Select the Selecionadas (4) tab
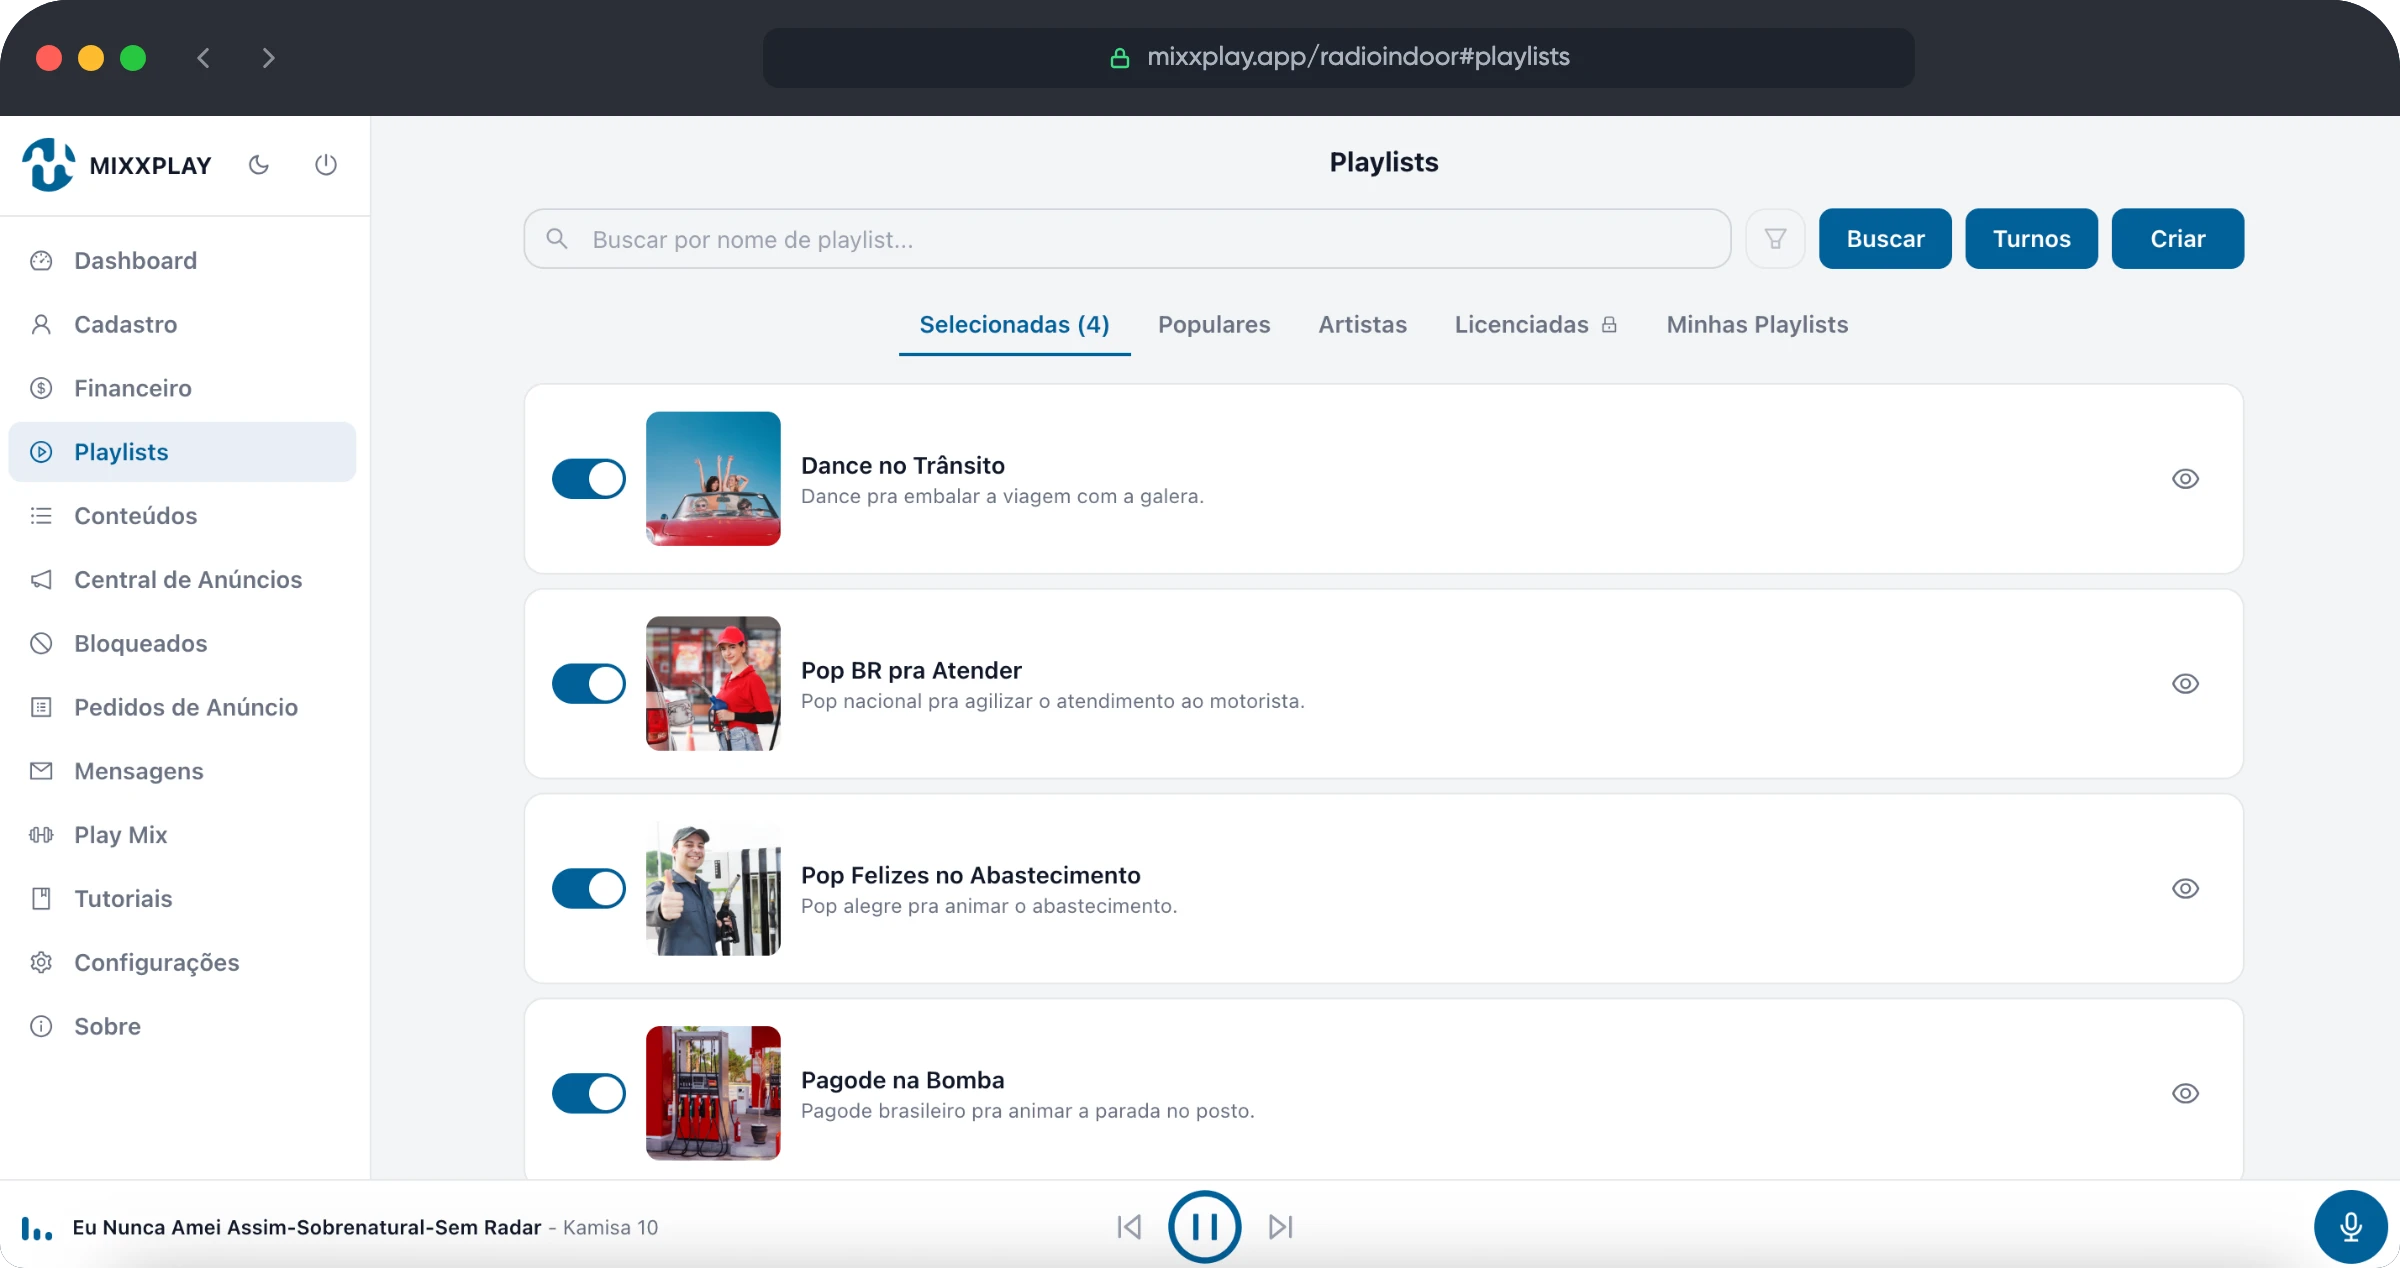 (x=1014, y=325)
